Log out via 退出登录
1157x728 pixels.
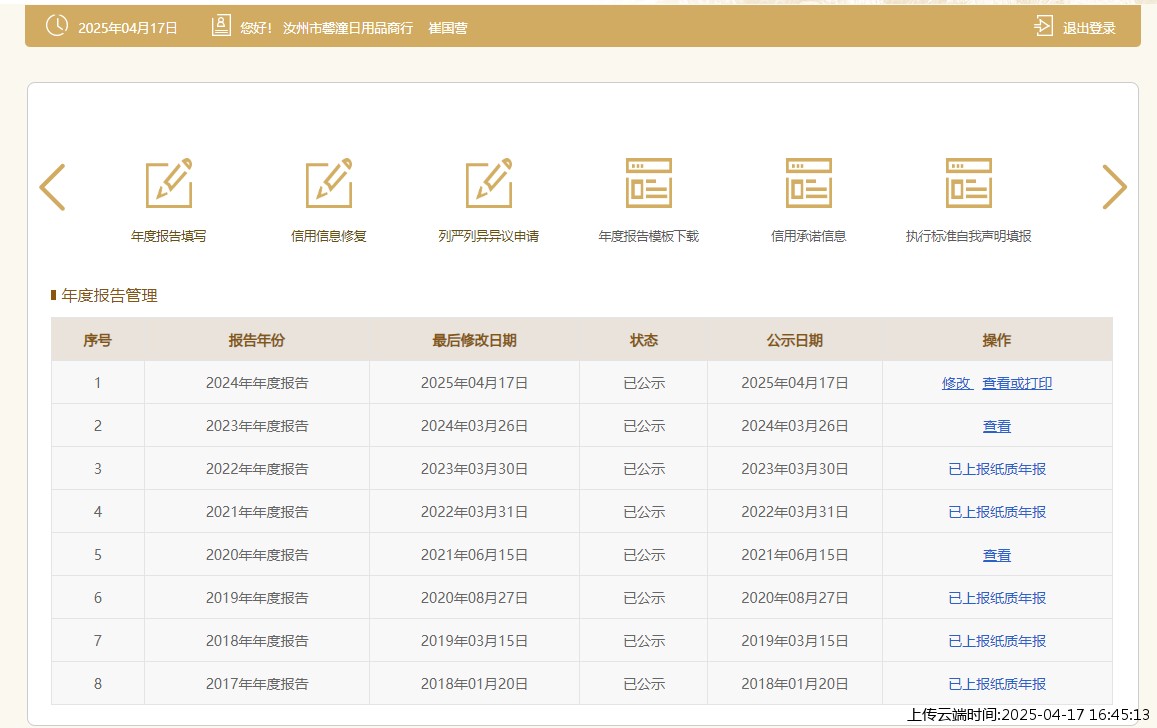[1089, 28]
